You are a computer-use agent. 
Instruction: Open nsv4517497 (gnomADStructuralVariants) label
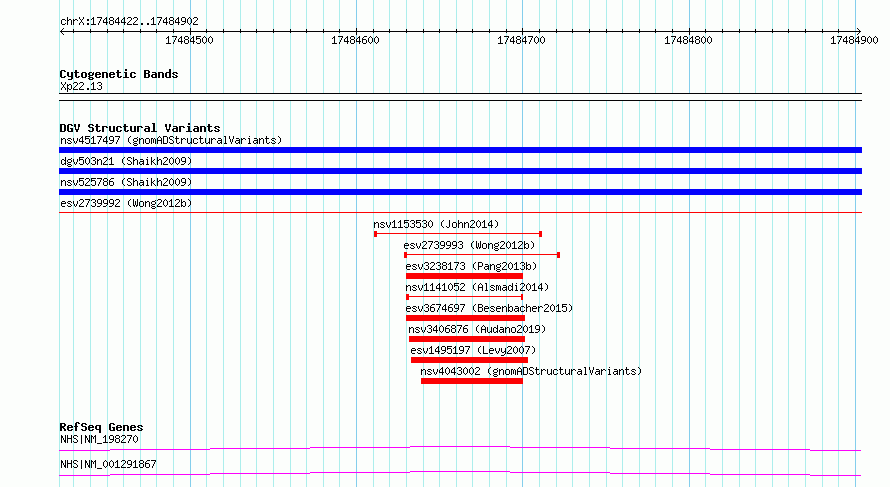(x=171, y=140)
